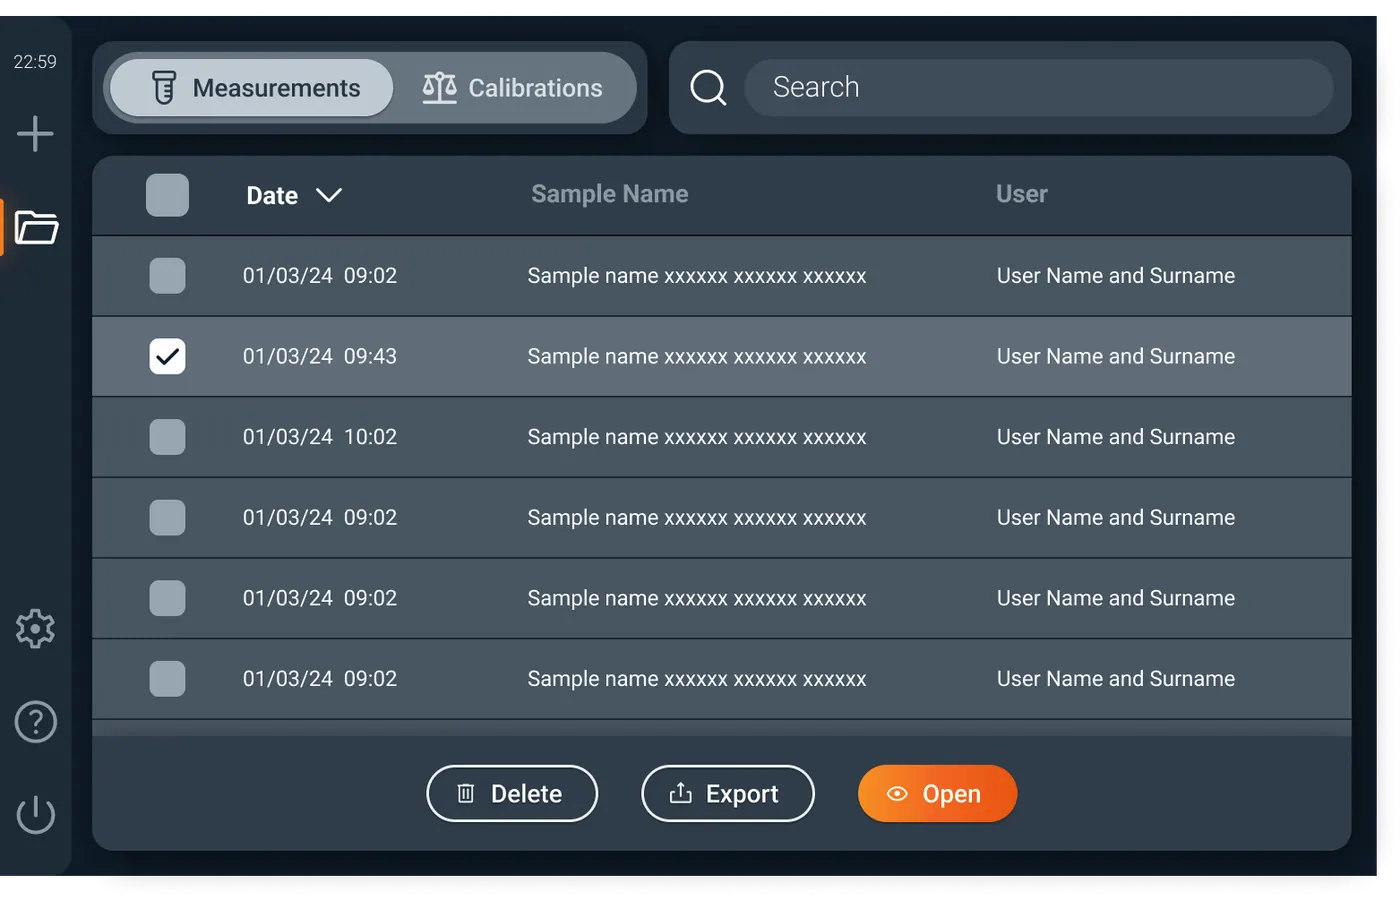Image resolution: width=1400 pixels, height=899 pixels.
Task: Switch to the Measurements tab
Action: (251, 88)
